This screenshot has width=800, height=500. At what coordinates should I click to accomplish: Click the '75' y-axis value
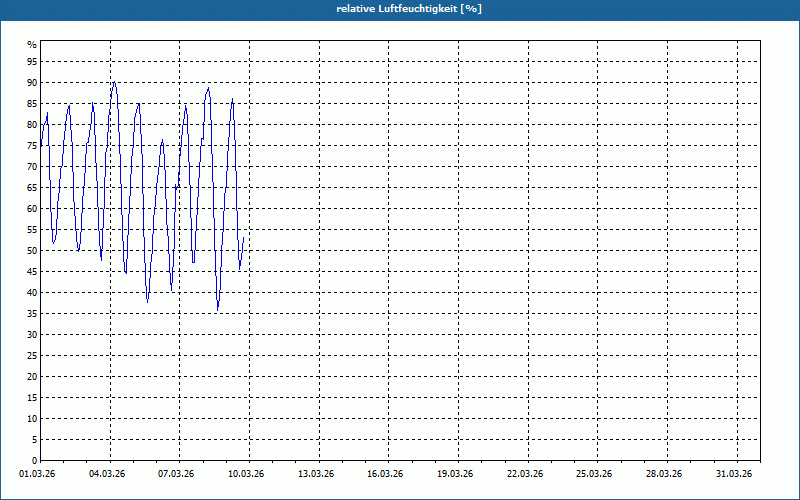32,145
